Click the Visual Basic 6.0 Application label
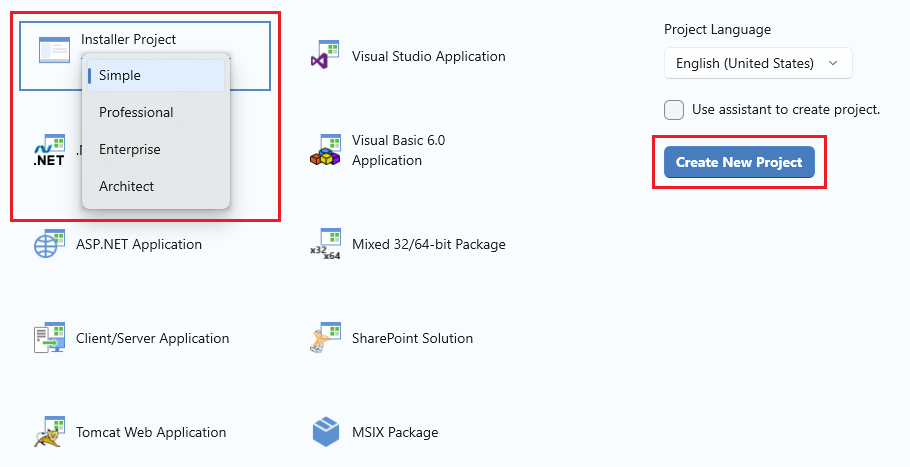This screenshot has height=467, width=910. (398, 150)
